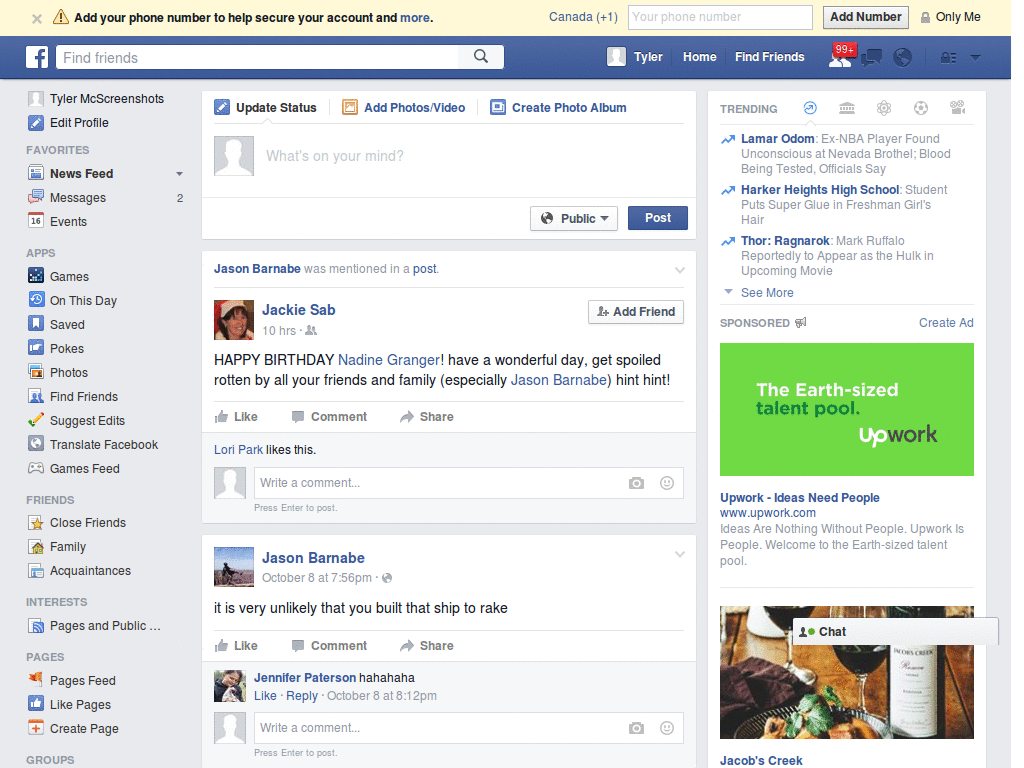1024x768 pixels.
Task: Open the Messenger chats icon in top bar
Action: click(x=870, y=58)
